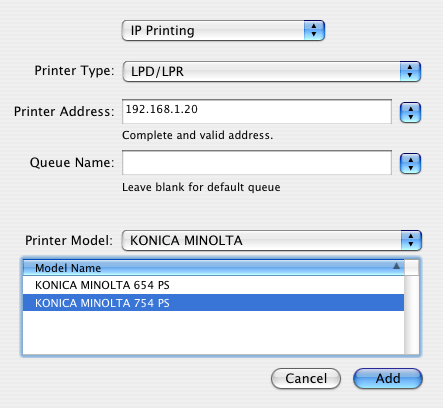The width and height of the screenshot is (443, 408).
Task: Open the Printer Type LPD/LPR dropdown
Action: click(x=272, y=71)
